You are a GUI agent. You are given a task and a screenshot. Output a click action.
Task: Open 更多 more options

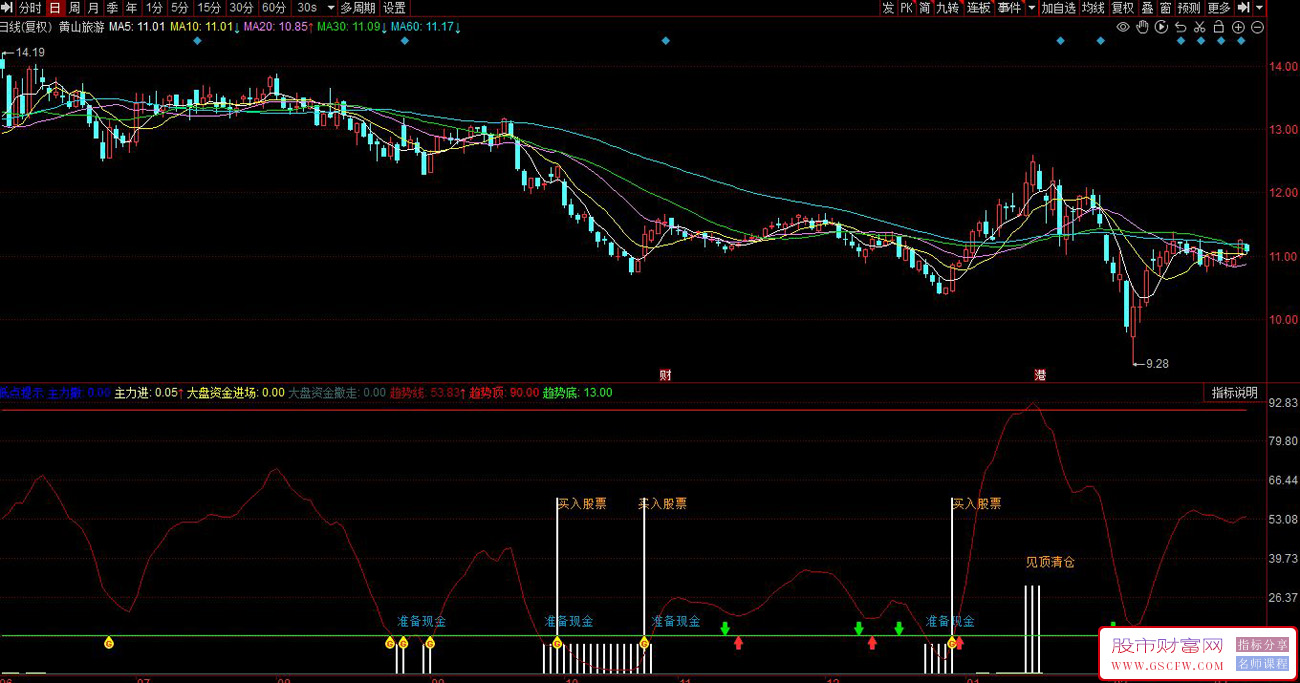click(x=1219, y=8)
